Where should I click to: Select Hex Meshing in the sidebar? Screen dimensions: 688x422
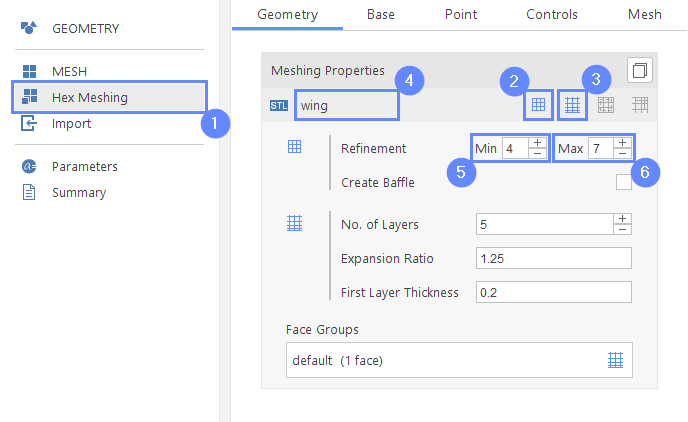coord(90,97)
